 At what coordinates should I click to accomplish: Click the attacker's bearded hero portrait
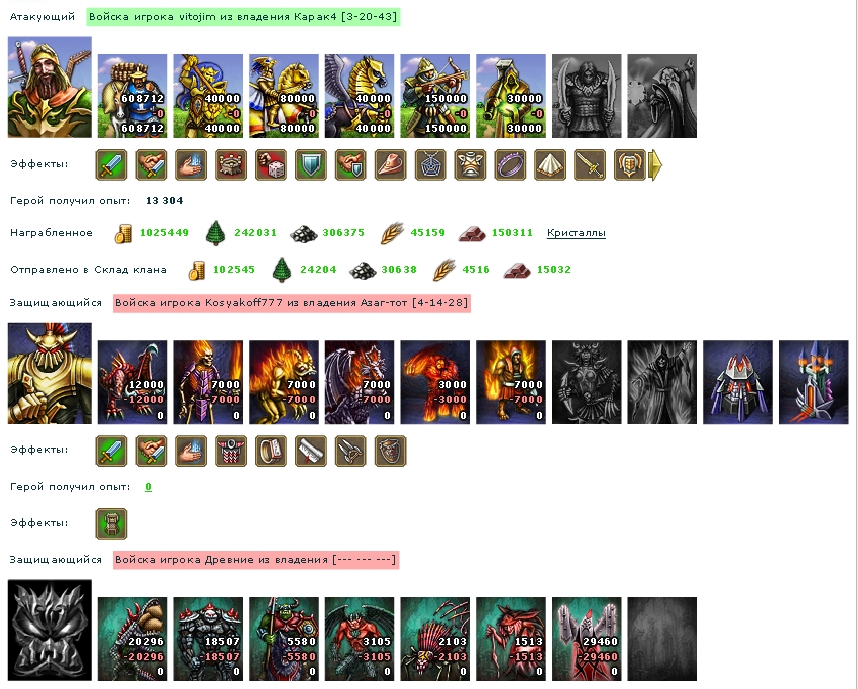[x=50, y=87]
